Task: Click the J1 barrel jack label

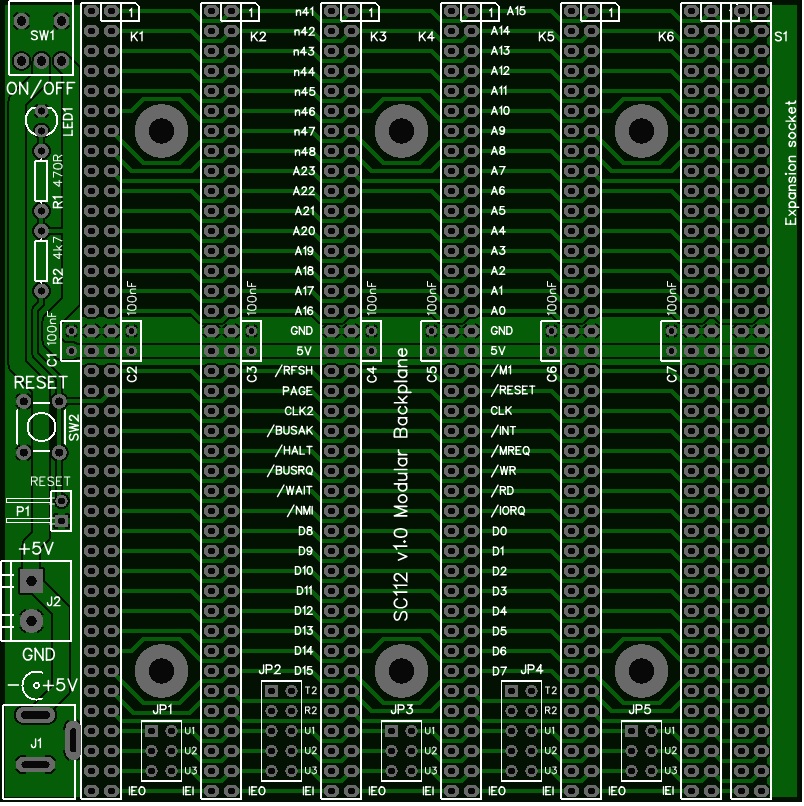Action: pyautogui.click(x=36, y=743)
